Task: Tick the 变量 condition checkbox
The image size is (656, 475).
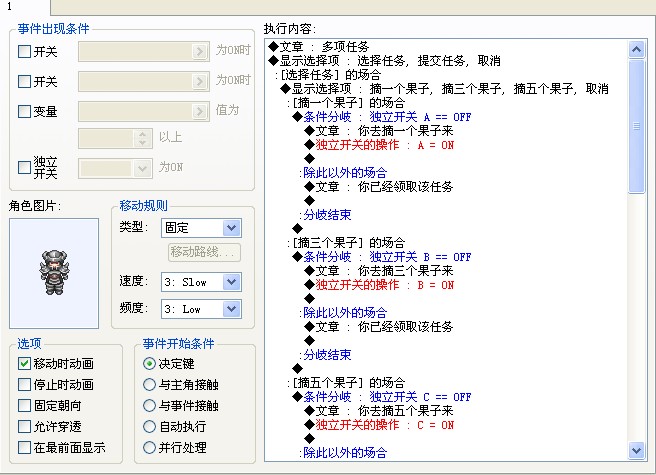Action: pos(25,112)
